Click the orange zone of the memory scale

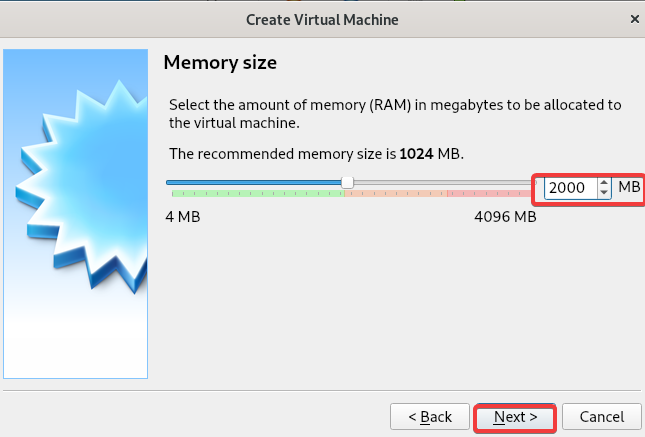396,193
